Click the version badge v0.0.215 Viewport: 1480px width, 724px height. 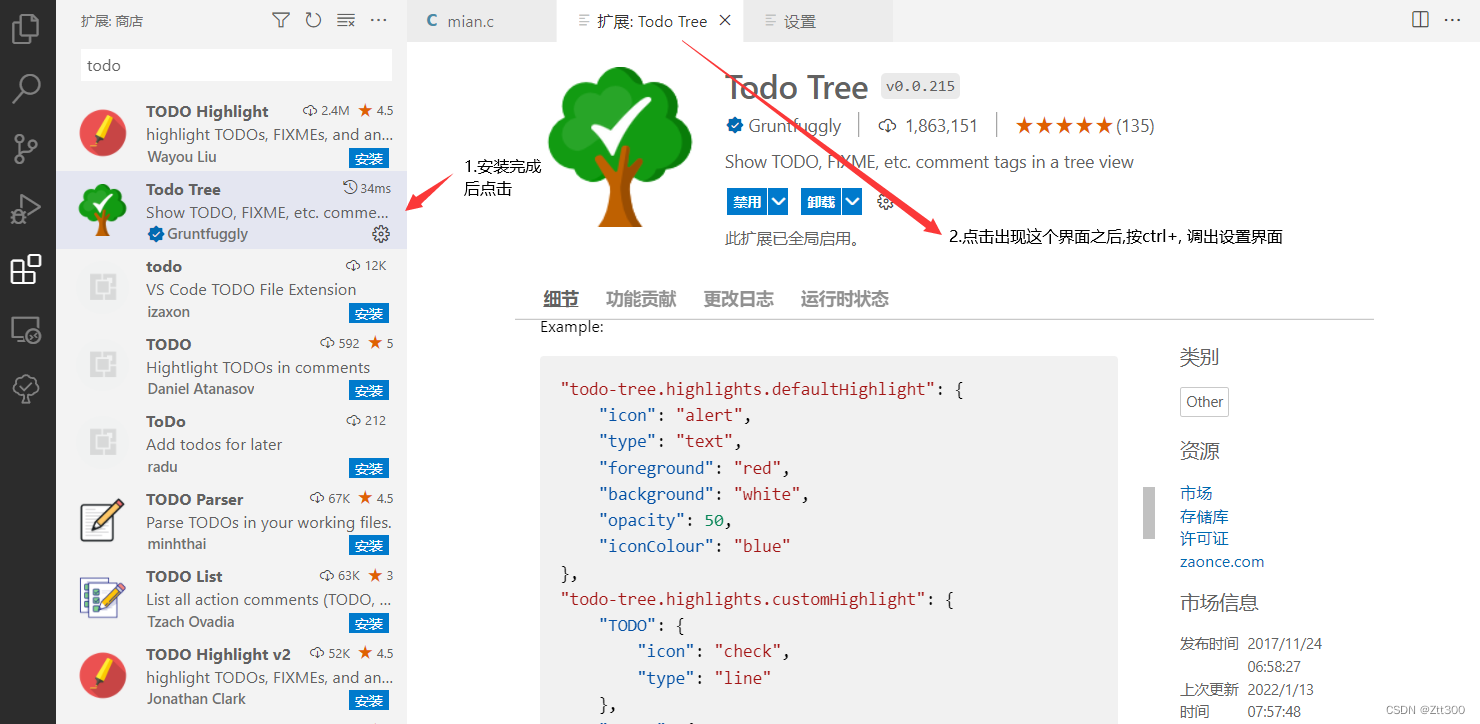920,87
